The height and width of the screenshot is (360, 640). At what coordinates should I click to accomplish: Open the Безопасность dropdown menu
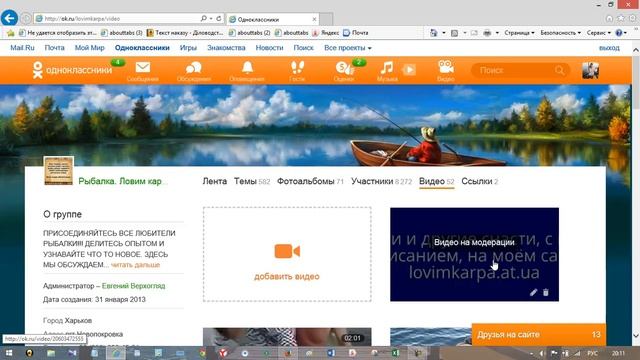[560, 33]
